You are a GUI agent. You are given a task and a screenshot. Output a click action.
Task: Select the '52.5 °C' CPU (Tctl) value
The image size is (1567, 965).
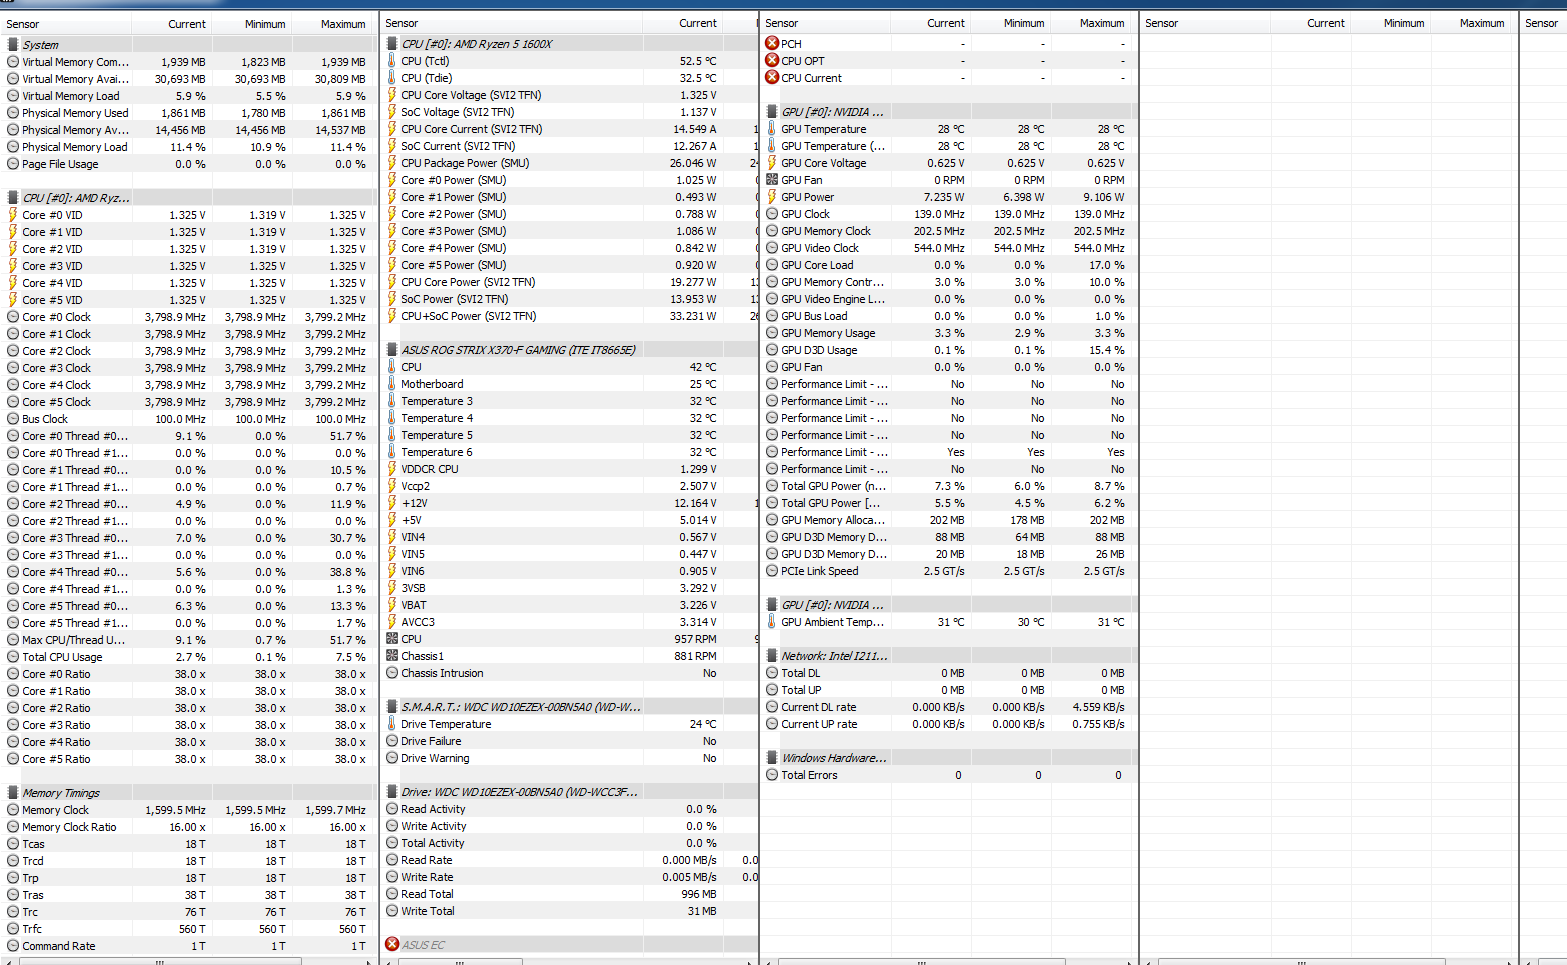[698, 61]
